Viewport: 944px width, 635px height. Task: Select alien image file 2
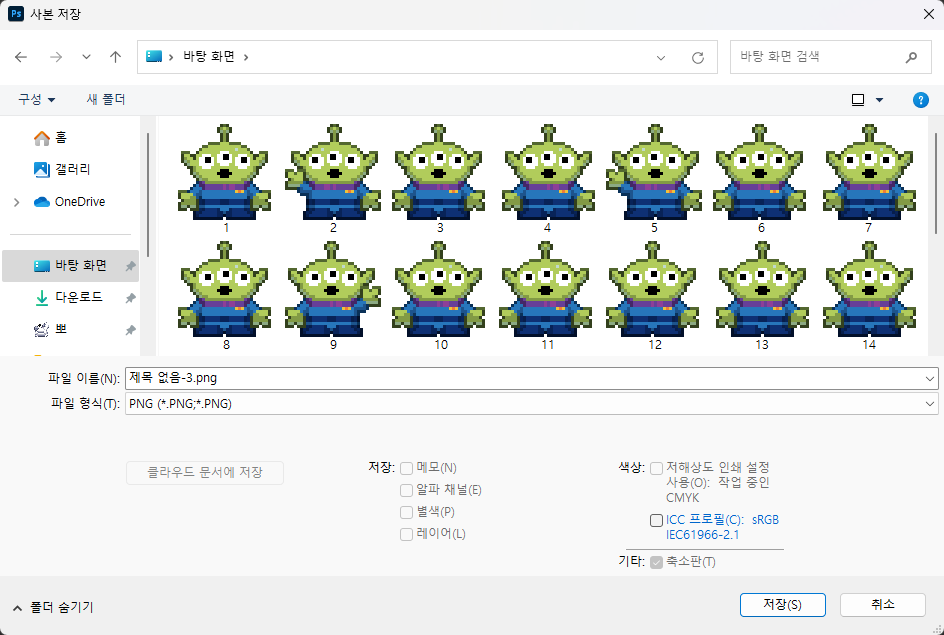pos(332,179)
